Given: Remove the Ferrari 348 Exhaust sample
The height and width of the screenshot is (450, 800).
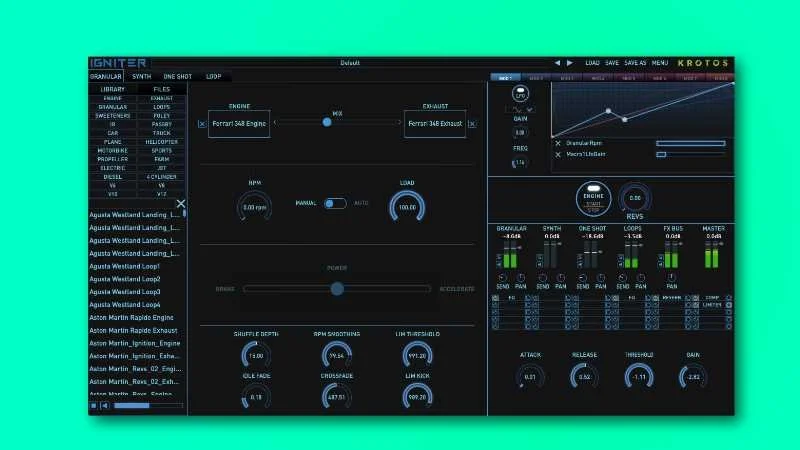Looking at the screenshot, I should point(472,124).
